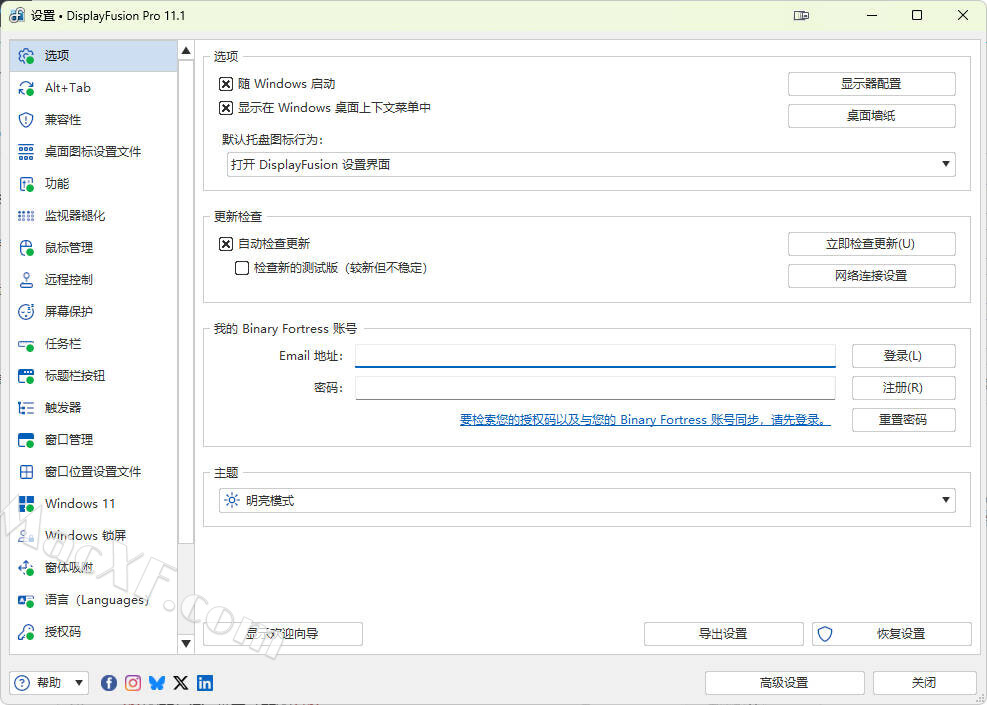This screenshot has height=705, width=987.
Task: Click the monitor icon in title bar
Action: [x=801, y=16]
